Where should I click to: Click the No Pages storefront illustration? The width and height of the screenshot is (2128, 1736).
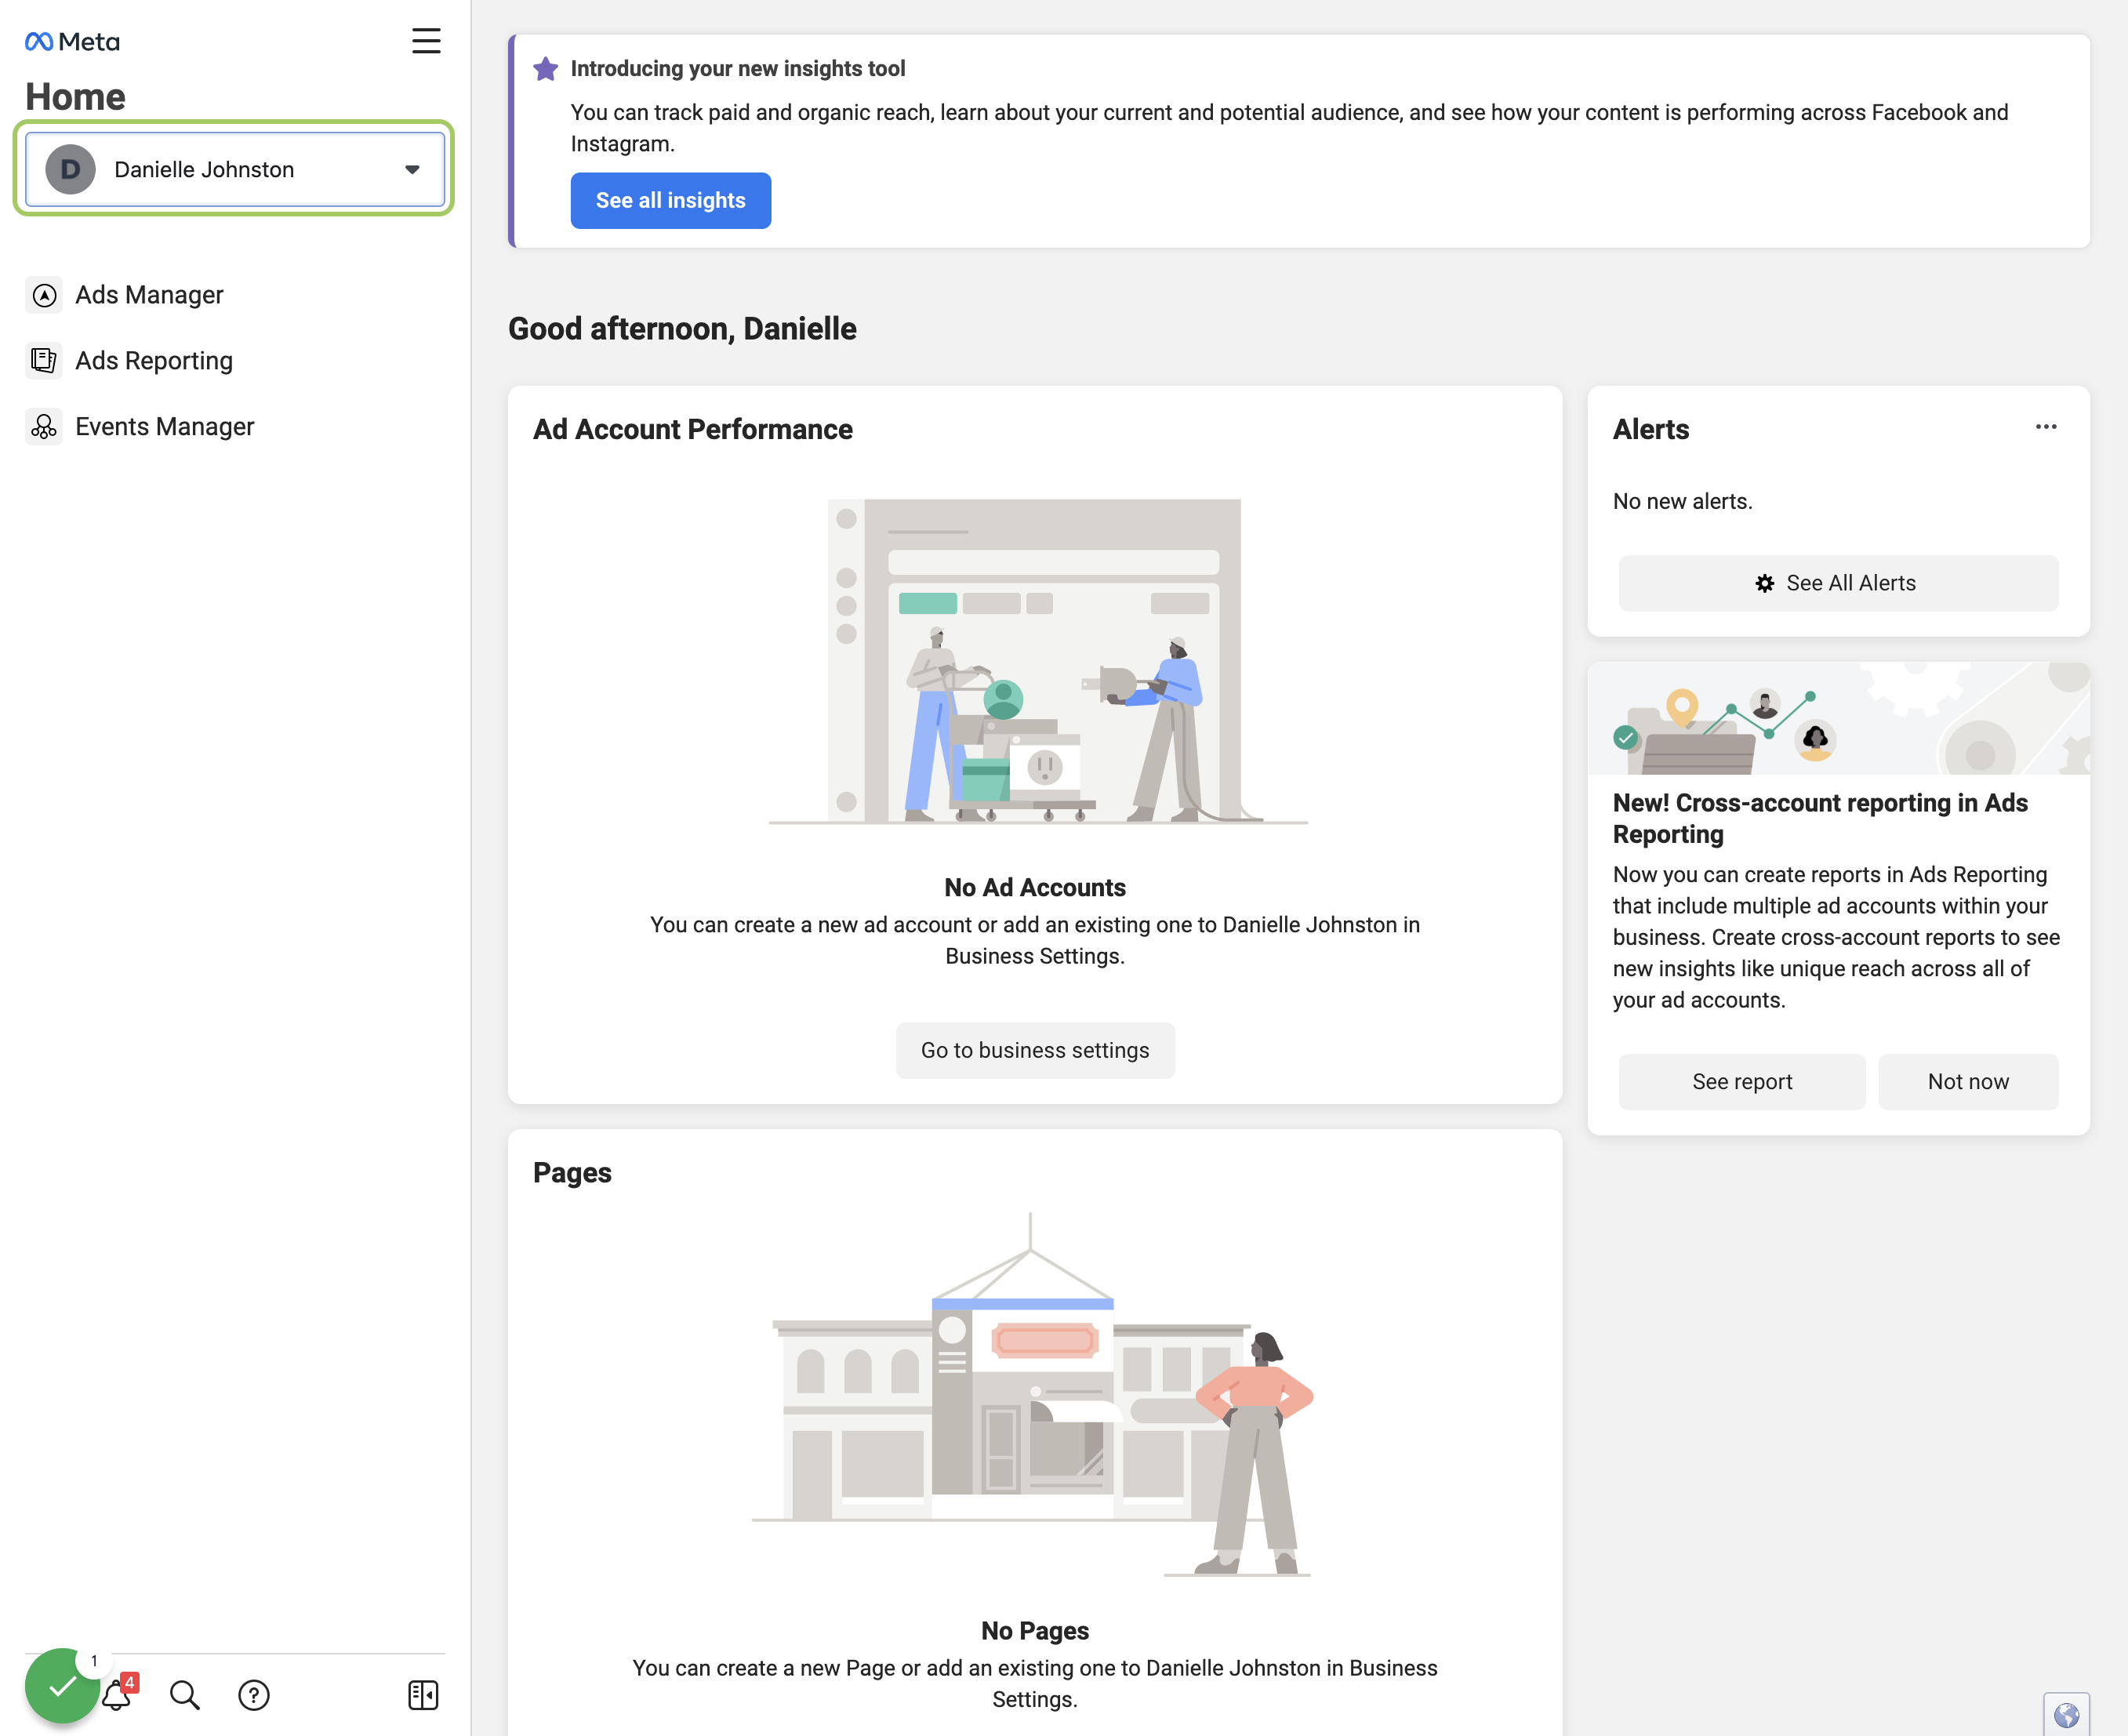(1033, 1395)
